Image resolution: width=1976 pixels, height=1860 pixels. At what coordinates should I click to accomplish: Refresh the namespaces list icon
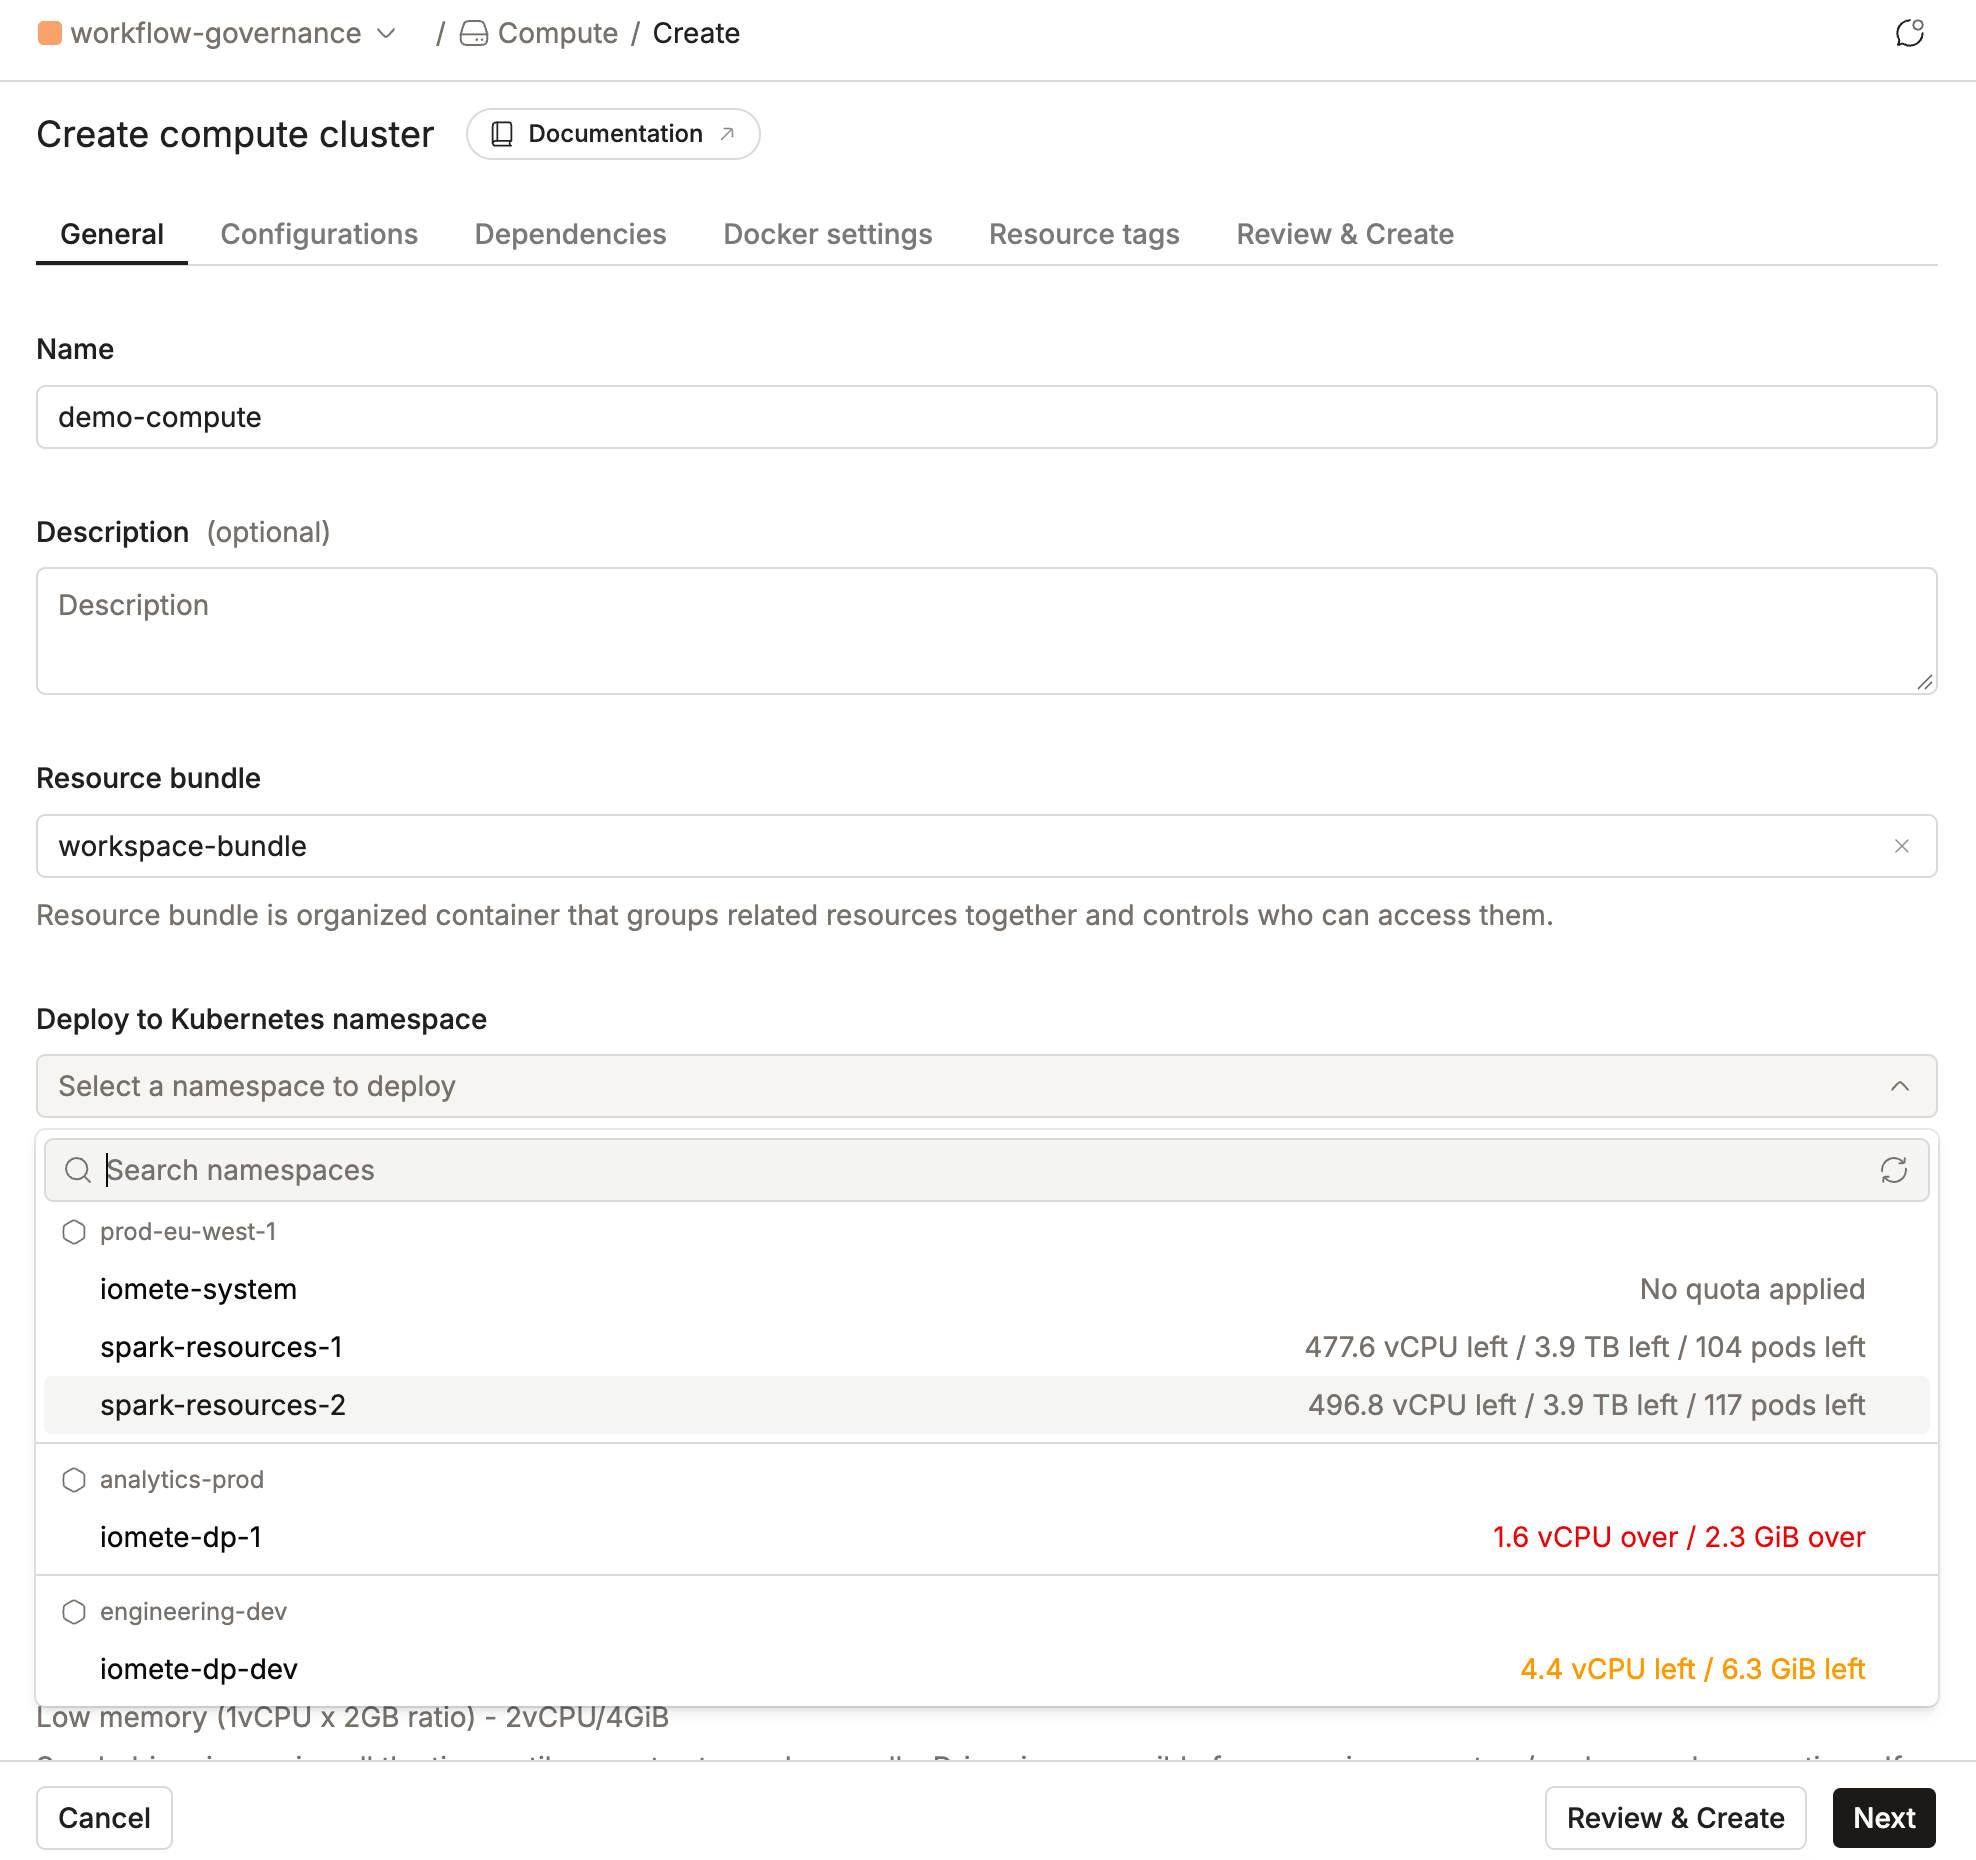click(1894, 1170)
